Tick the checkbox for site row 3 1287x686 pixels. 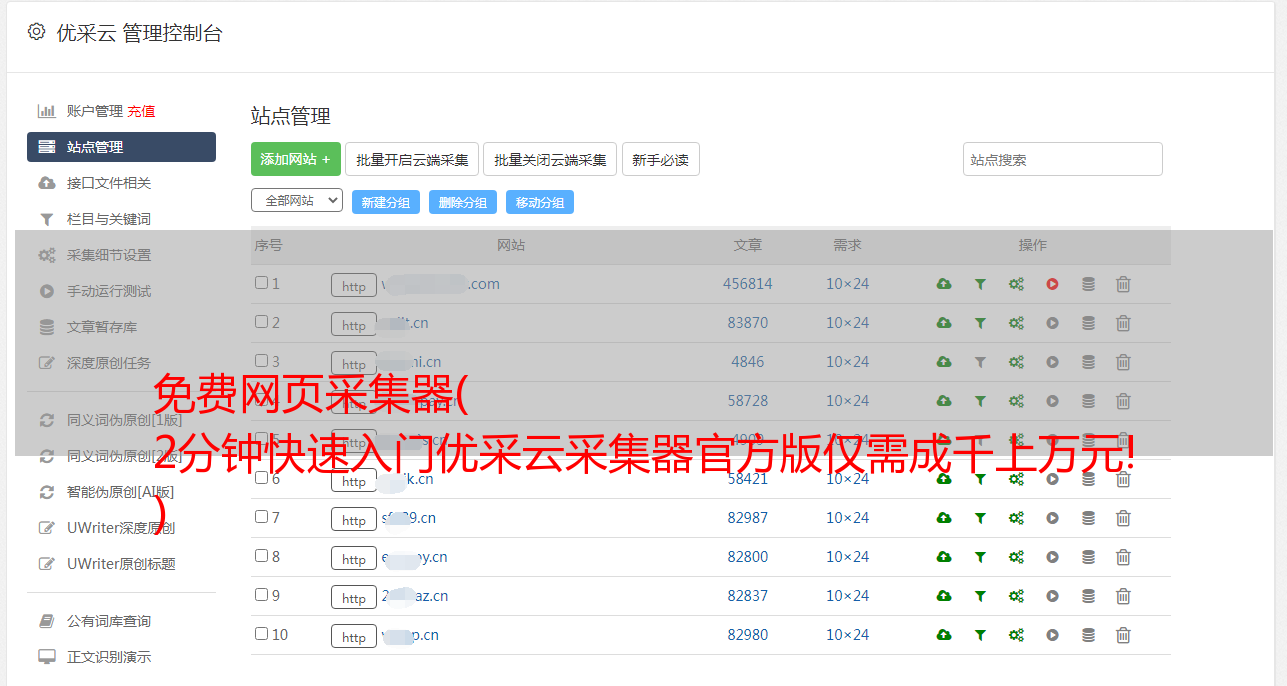click(261, 361)
